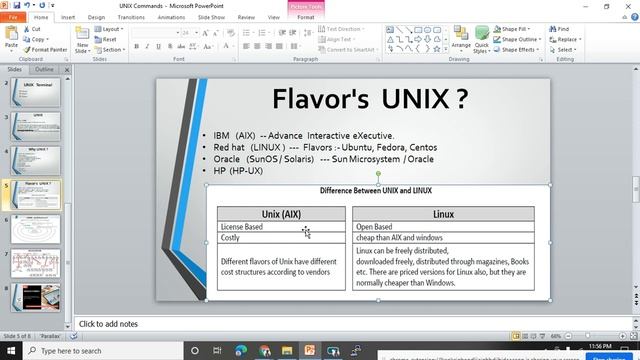Click the zoom out minus button

click(x=568, y=336)
